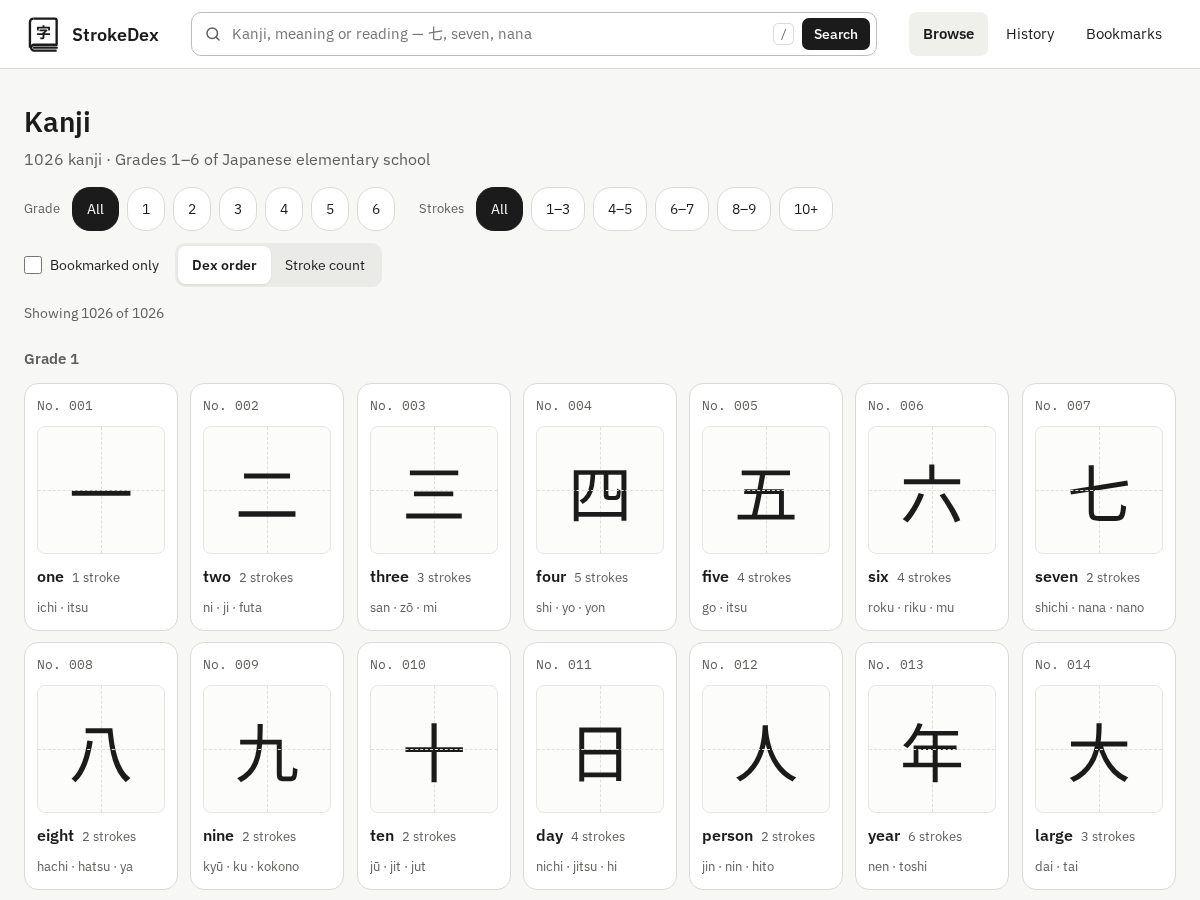The width and height of the screenshot is (1200, 900).
Task: Filter kanji with 8–9 strokes
Action: [x=744, y=209]
